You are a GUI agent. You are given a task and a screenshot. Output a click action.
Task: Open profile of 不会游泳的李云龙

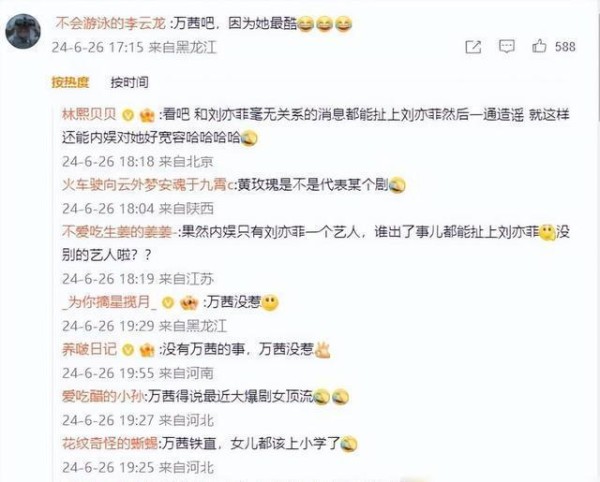pos(111,24)
